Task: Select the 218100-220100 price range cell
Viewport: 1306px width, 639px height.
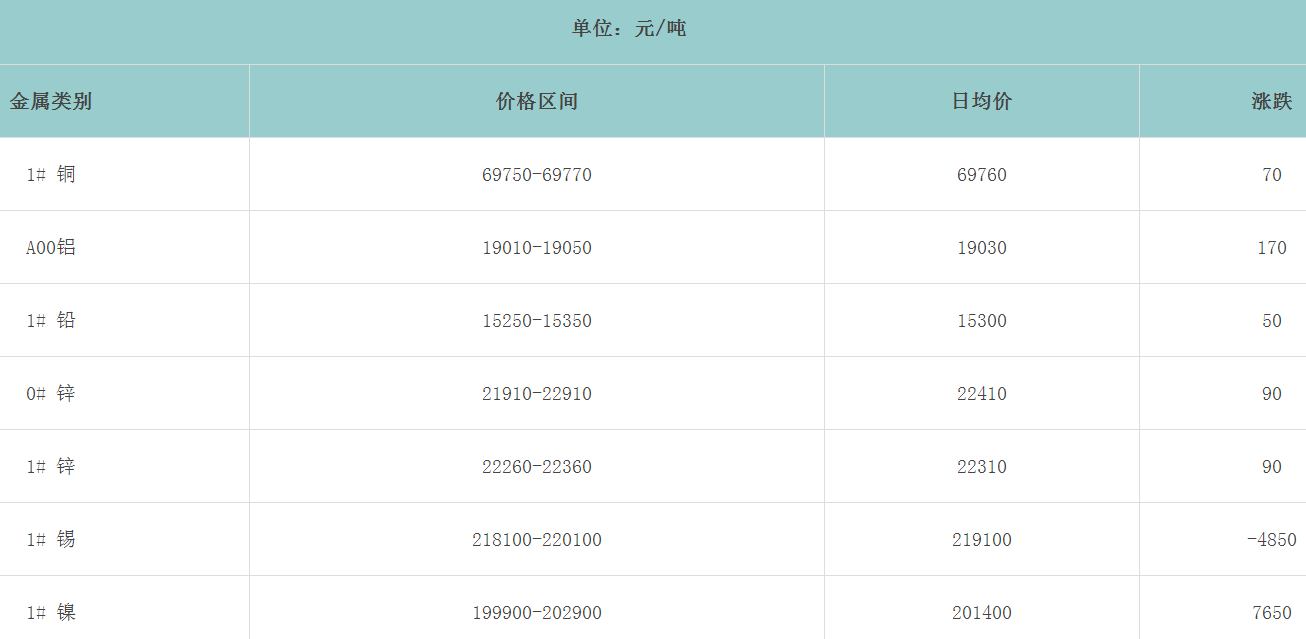Action: point(537,540)
